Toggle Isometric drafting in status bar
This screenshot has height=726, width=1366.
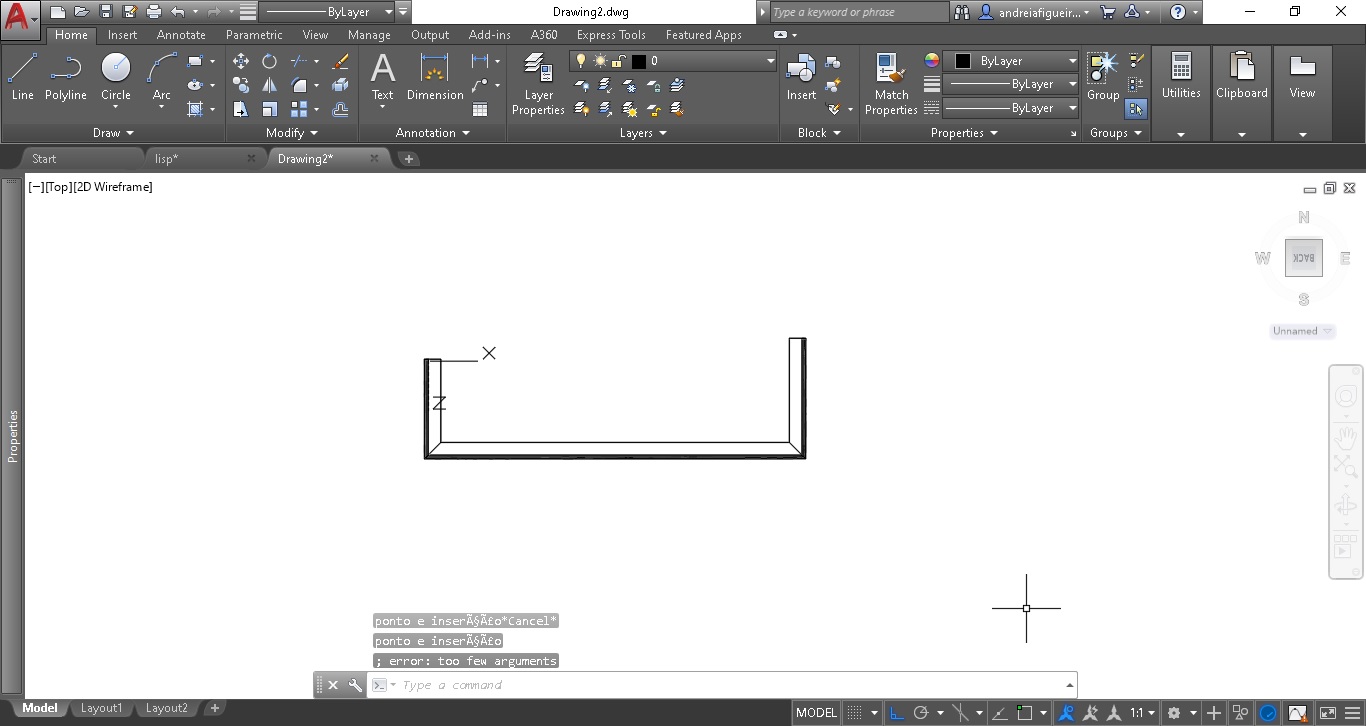click(959, 713)
